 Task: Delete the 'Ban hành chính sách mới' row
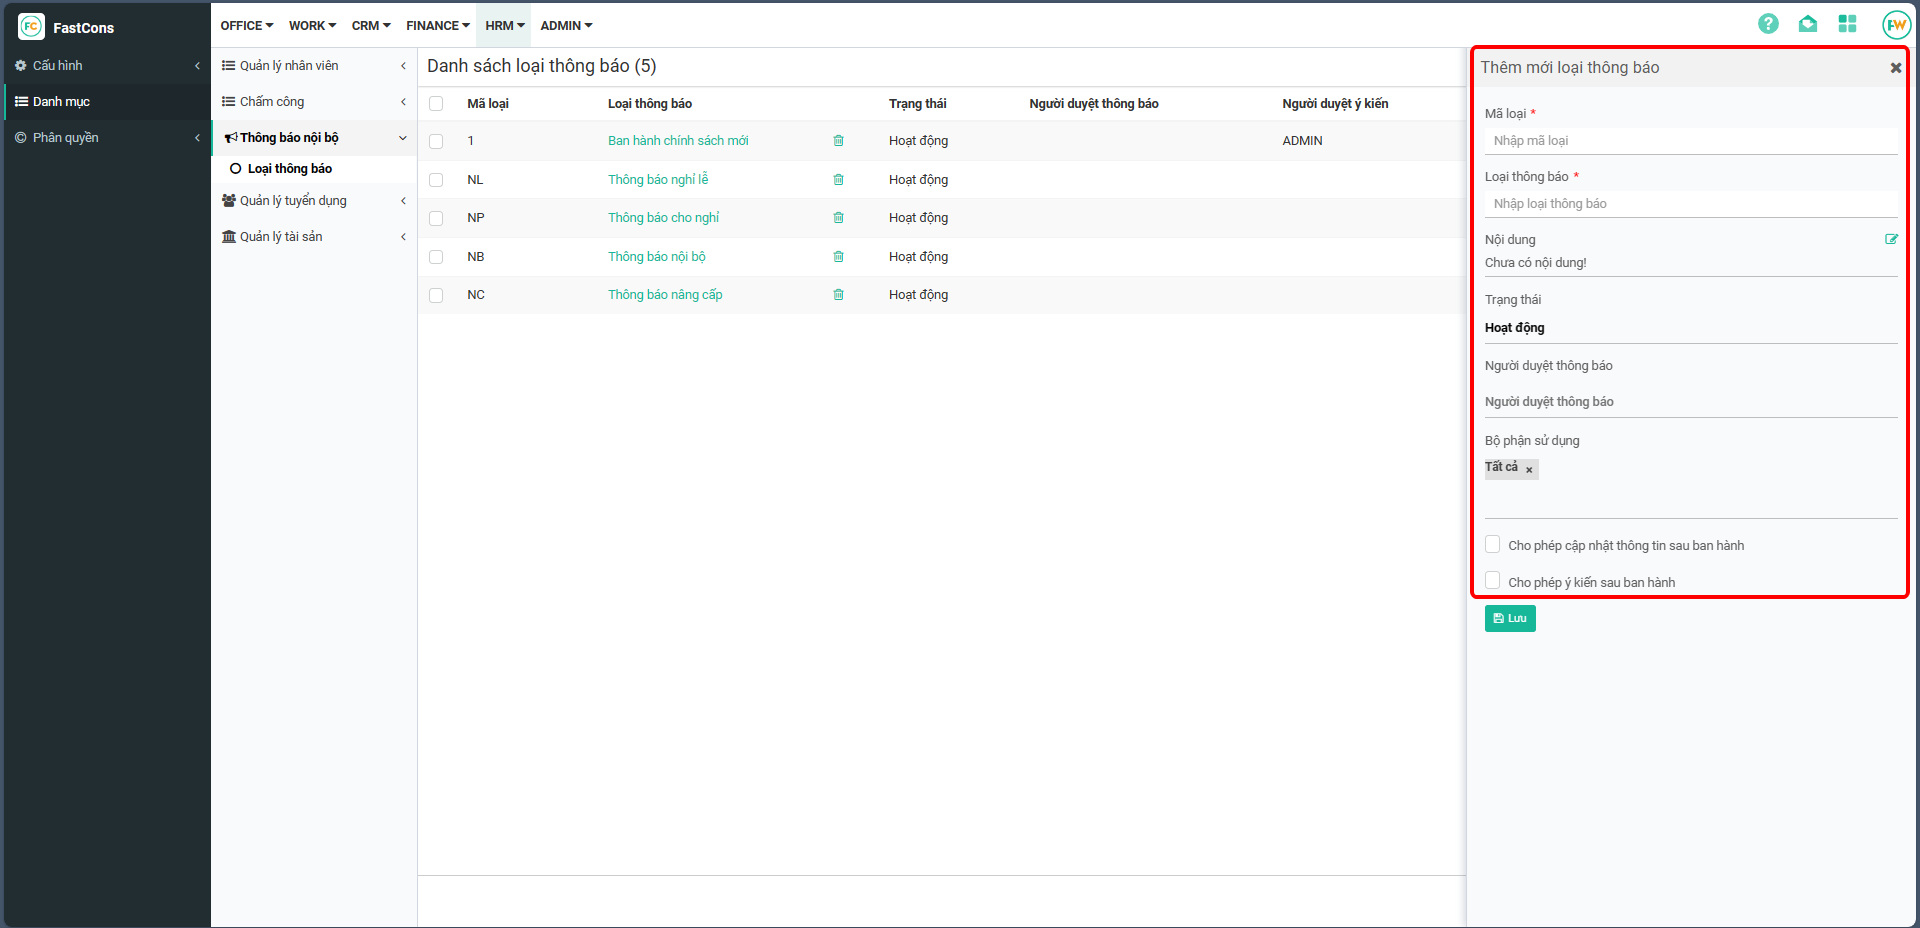pyautogui.click(x=838, y=141)
